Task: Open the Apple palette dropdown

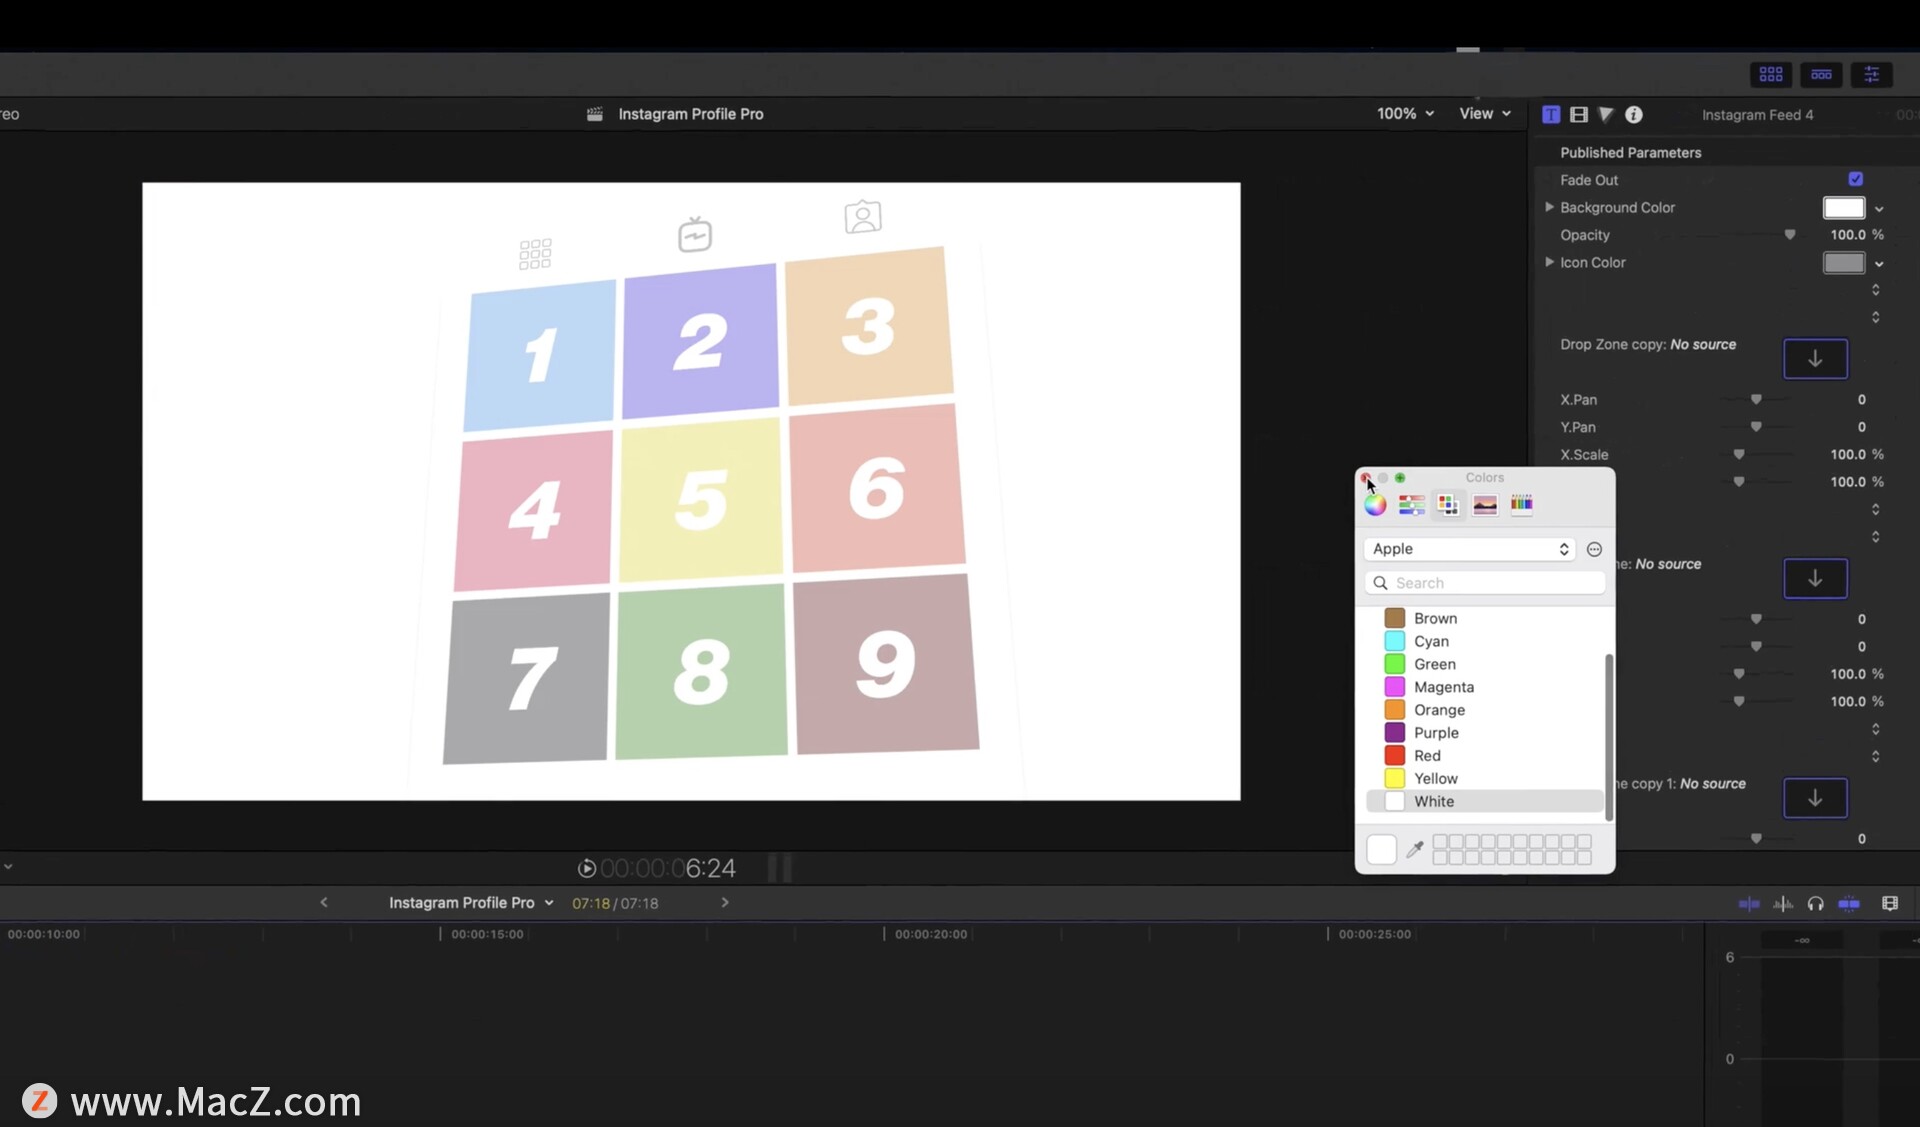Action: click(x=1469, y=549)
